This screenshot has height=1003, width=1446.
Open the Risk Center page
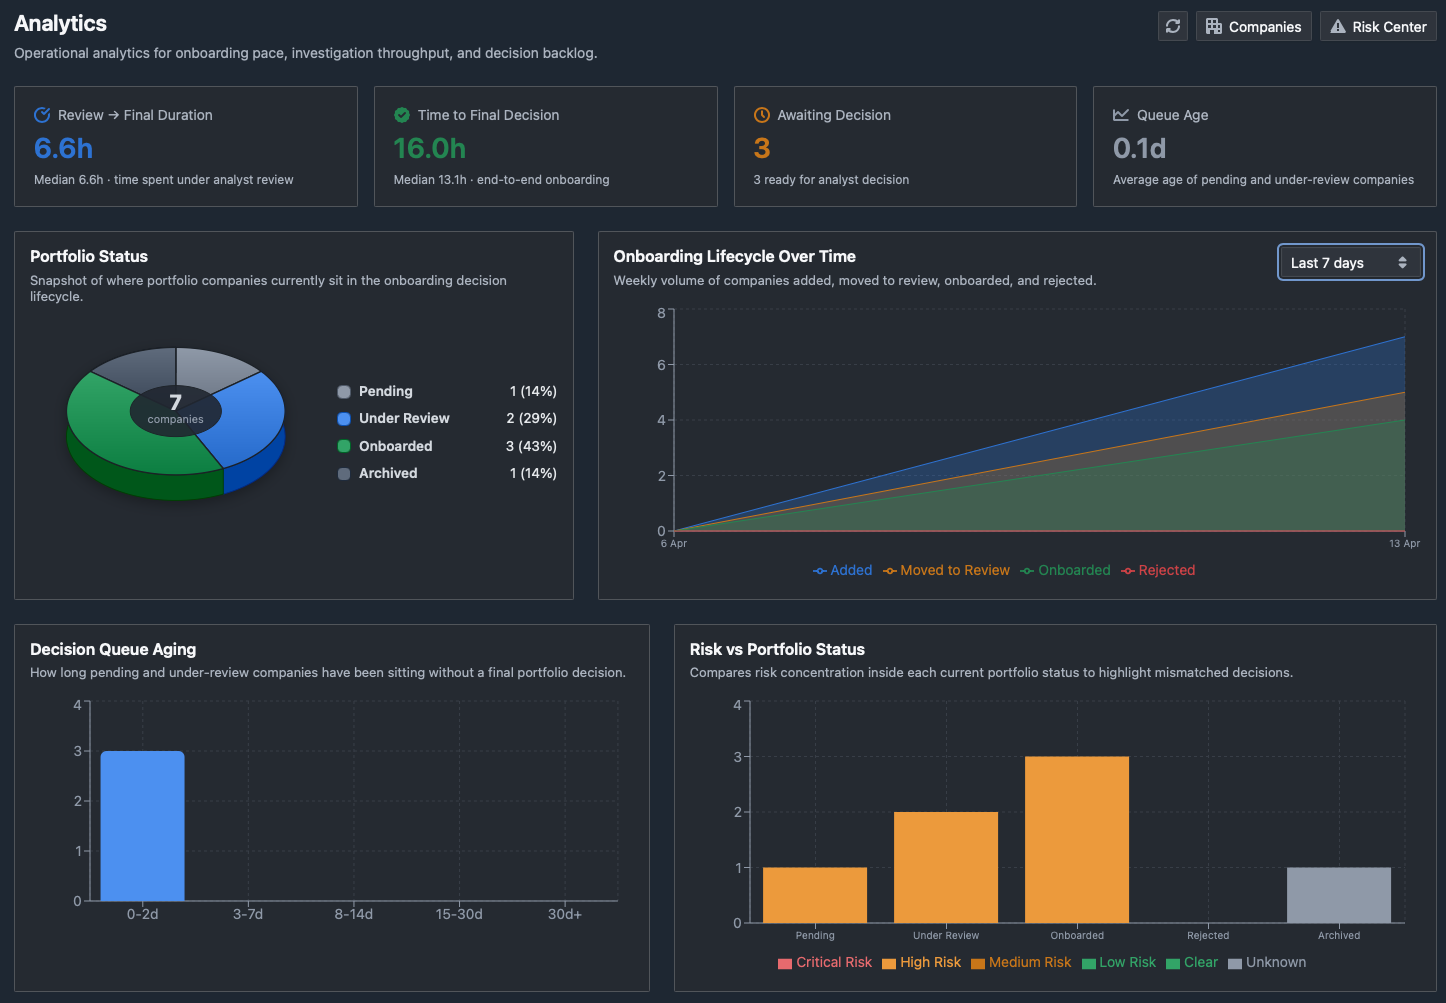point(1378,26)
